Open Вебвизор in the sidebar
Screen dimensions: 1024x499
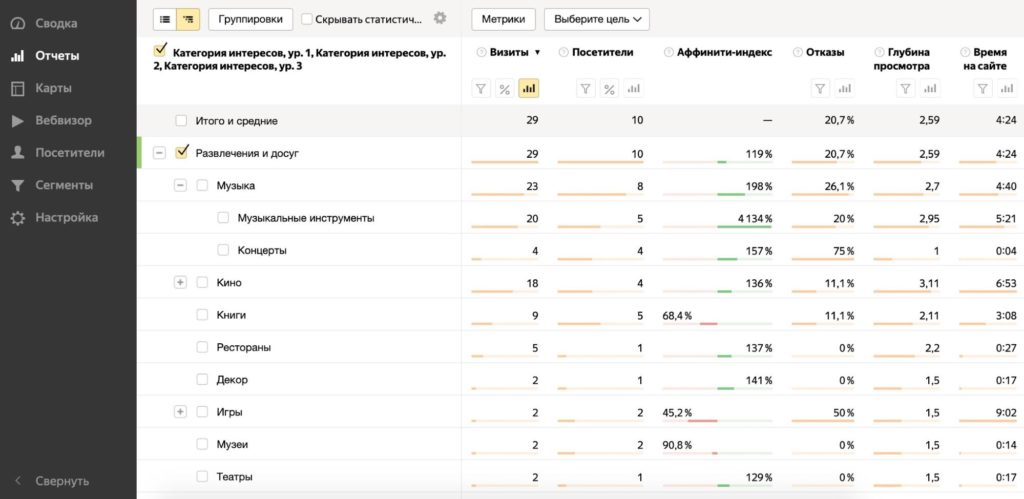coord(62,121)
